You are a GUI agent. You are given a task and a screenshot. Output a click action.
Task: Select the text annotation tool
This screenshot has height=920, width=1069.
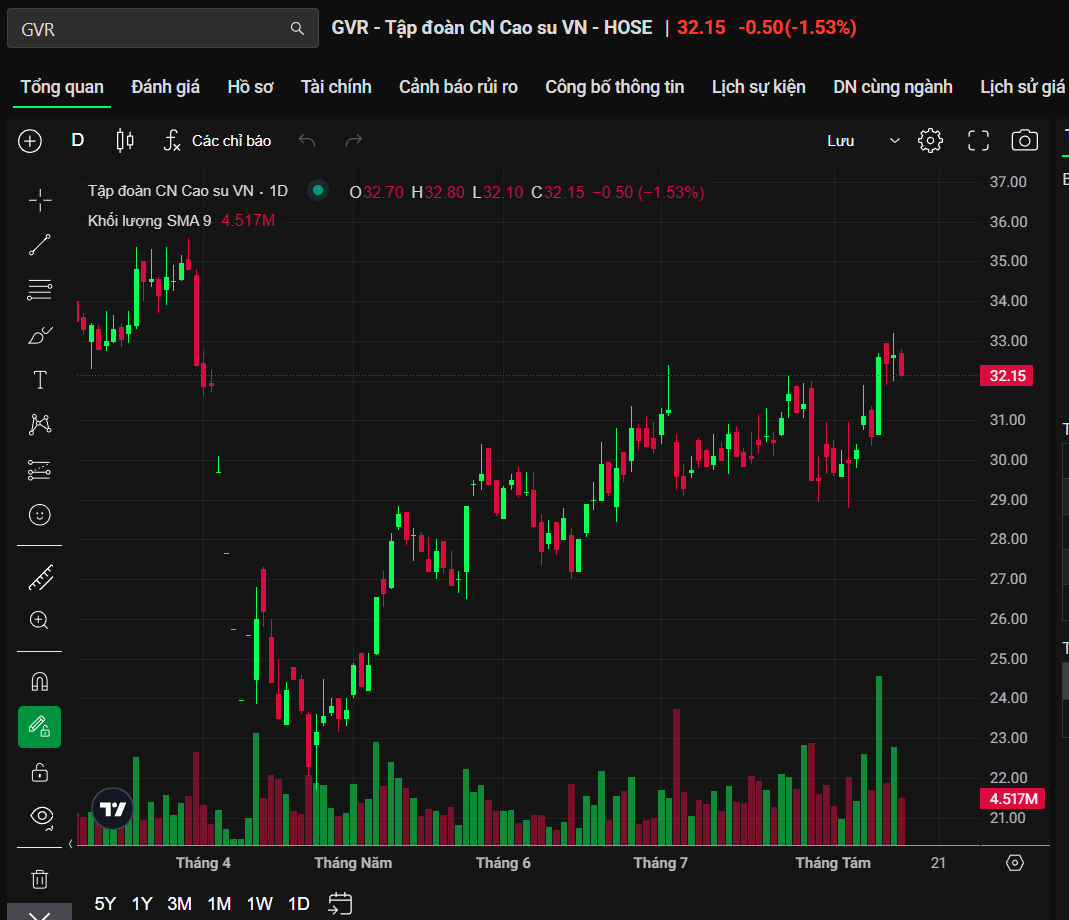(x=40, y=380)
